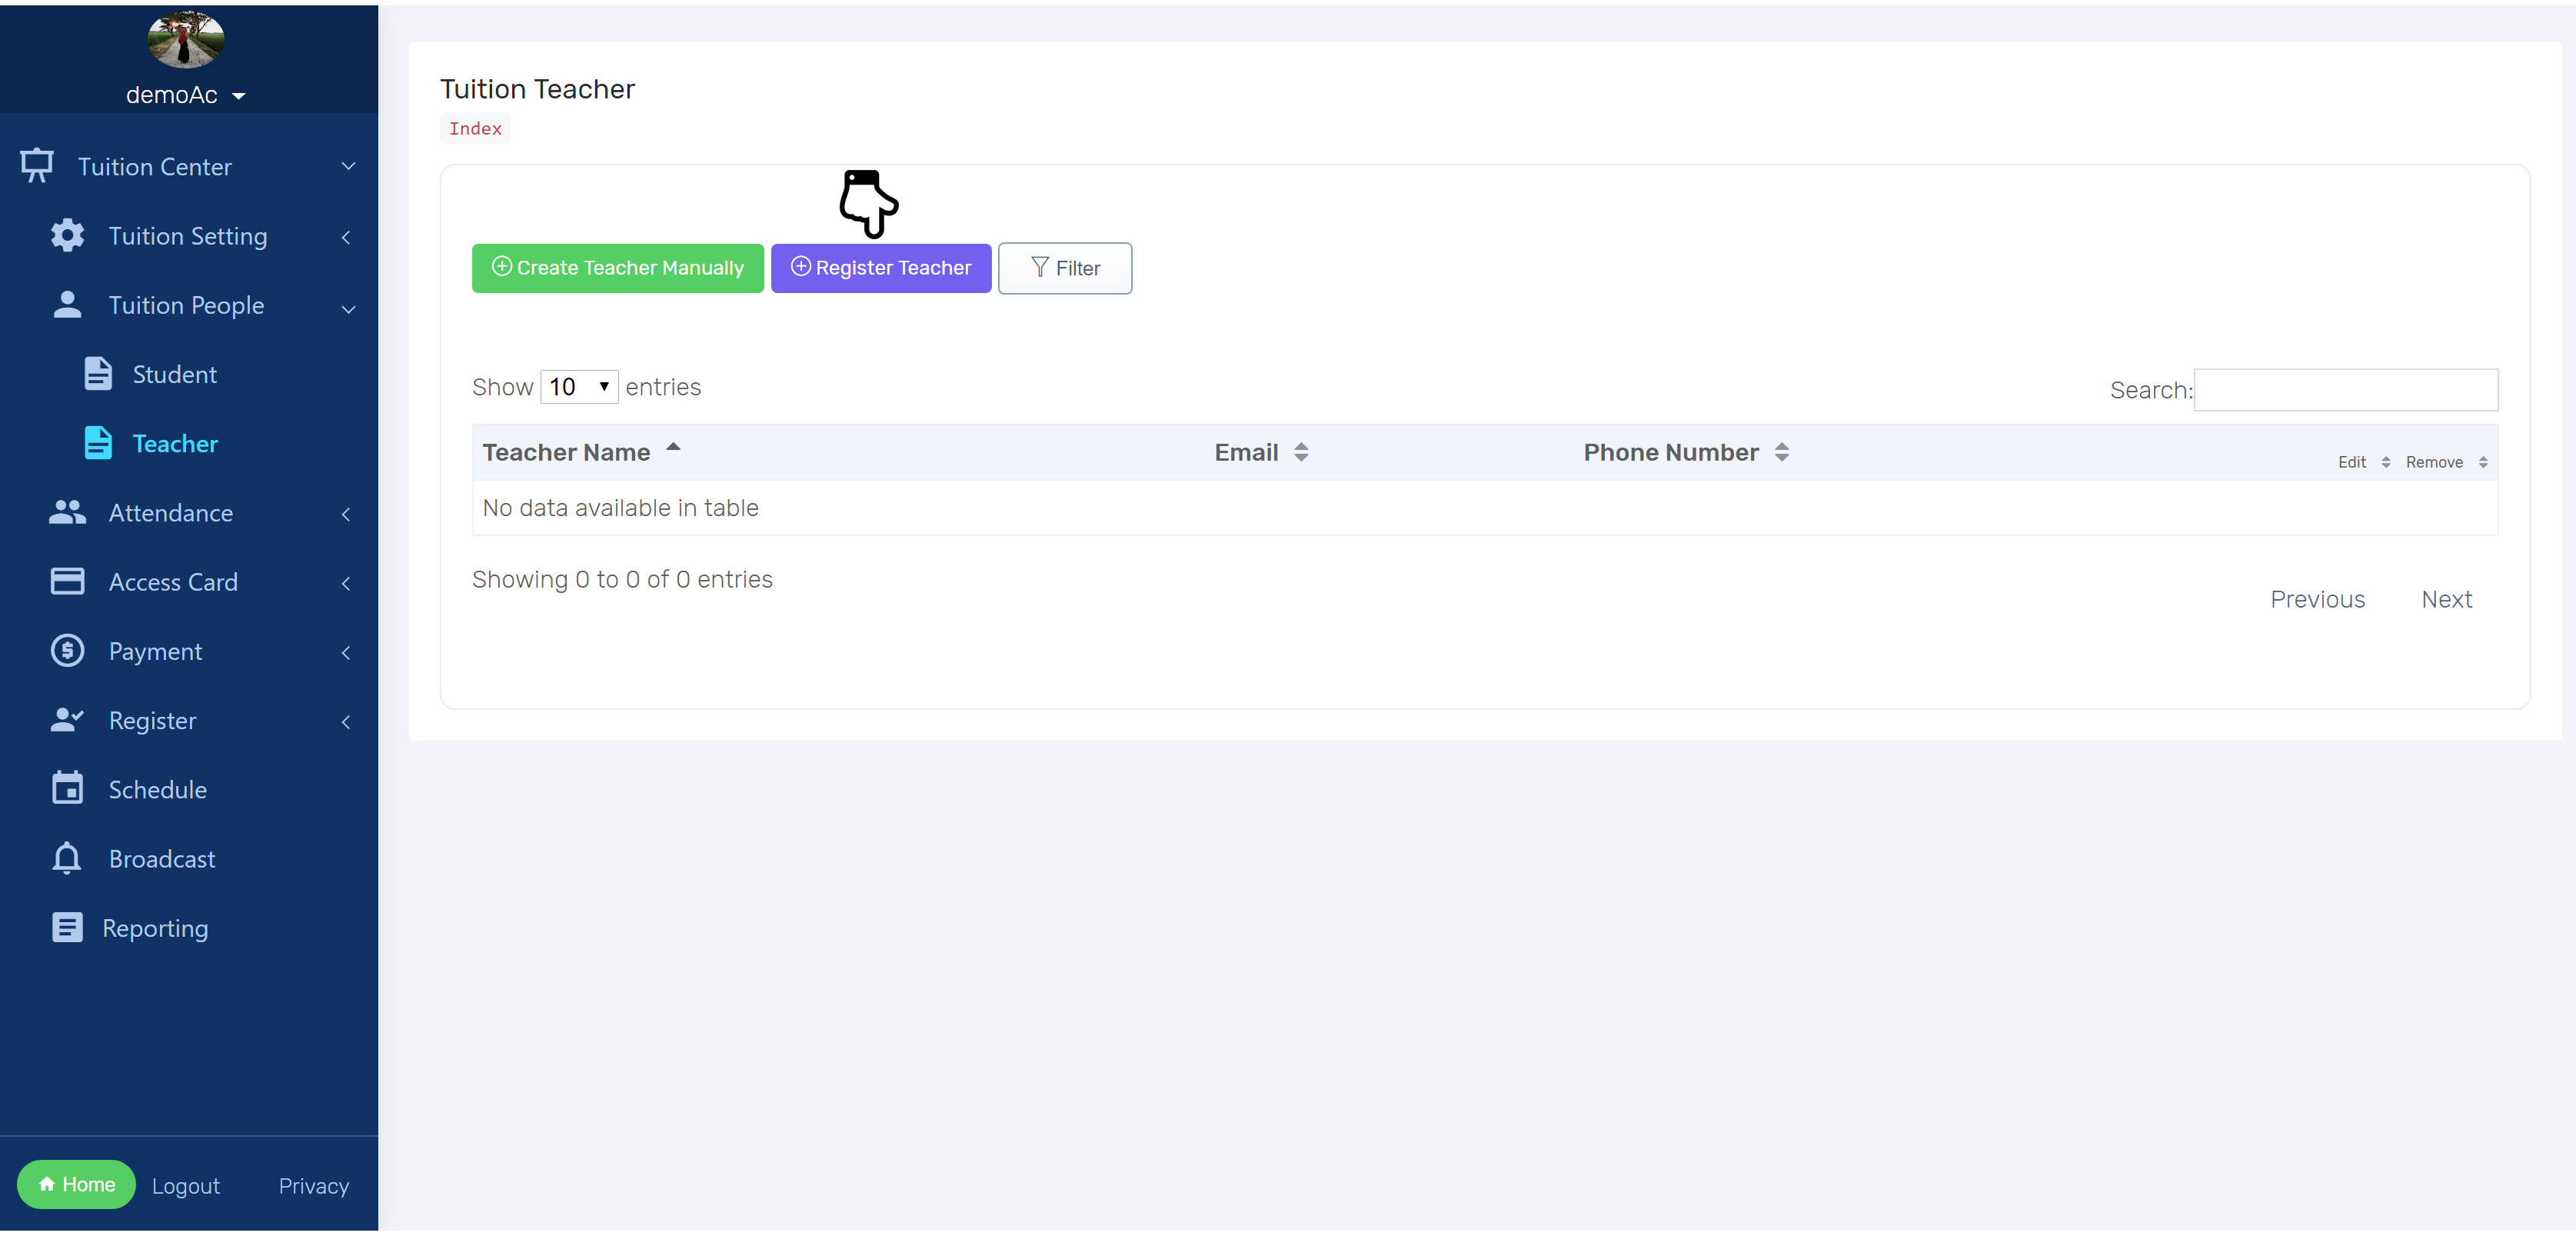The height and width of the screenshot is (1236, 2576).
Task: Click the Access Card icon
Action: coord(67,582)
